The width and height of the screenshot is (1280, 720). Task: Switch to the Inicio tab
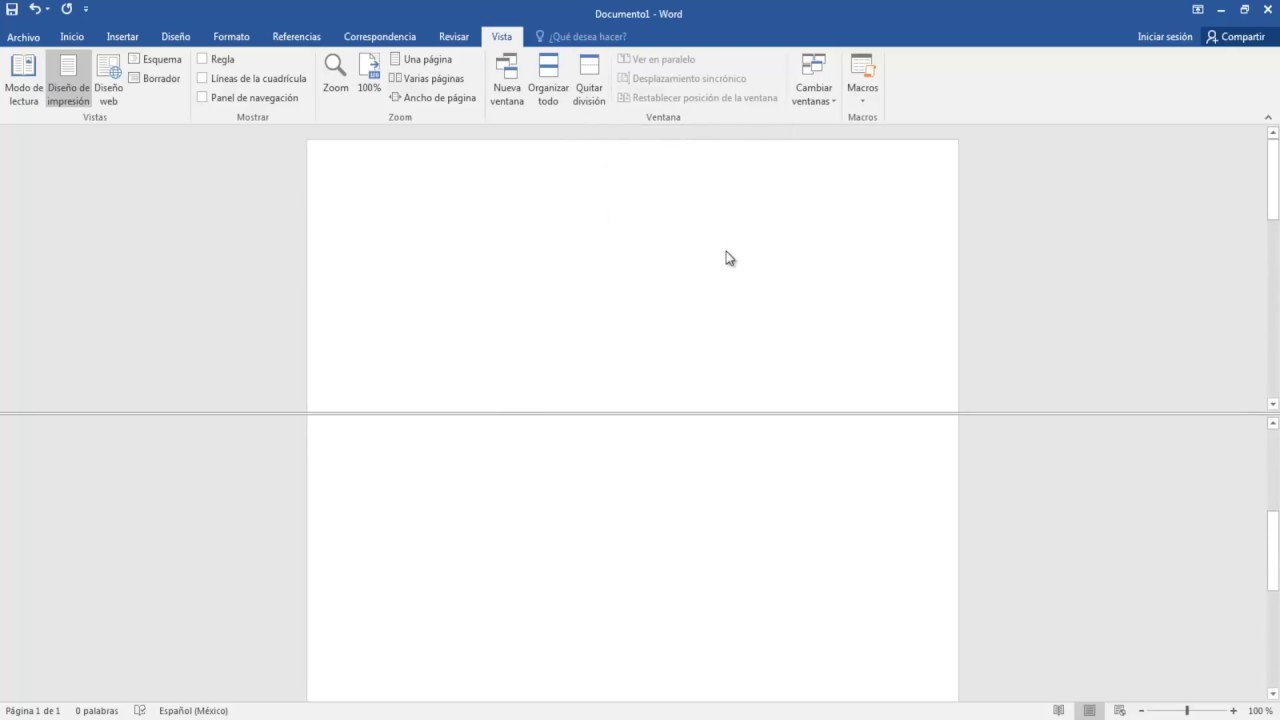click(72, 37)
